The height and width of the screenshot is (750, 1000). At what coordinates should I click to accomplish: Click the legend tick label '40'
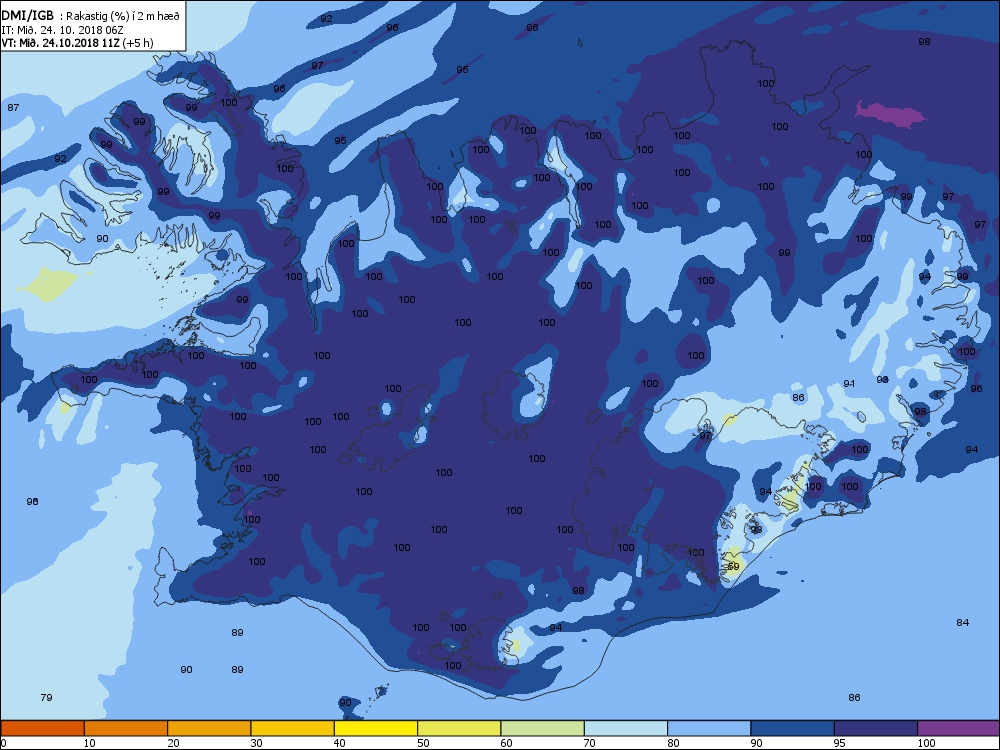(339, 743)
